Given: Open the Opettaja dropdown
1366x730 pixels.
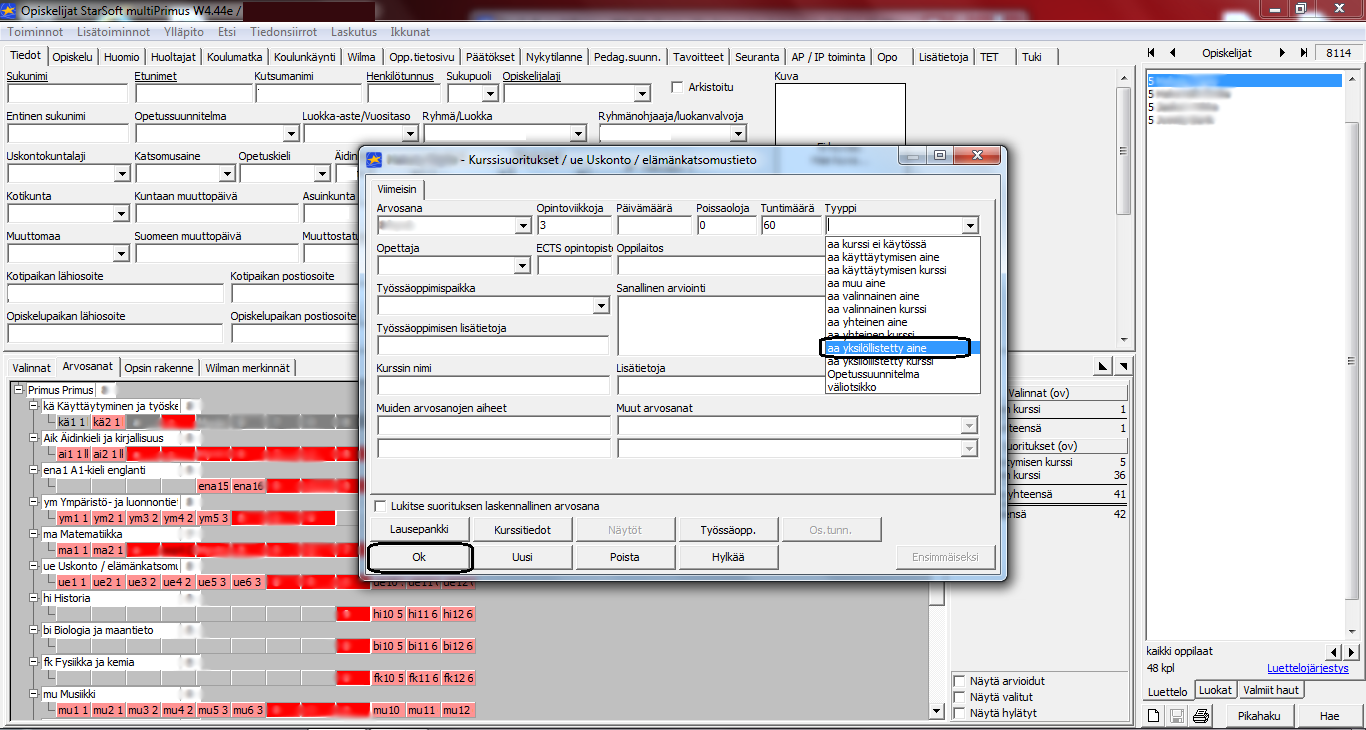Looking at the screenshot, I should pos(522,266).
